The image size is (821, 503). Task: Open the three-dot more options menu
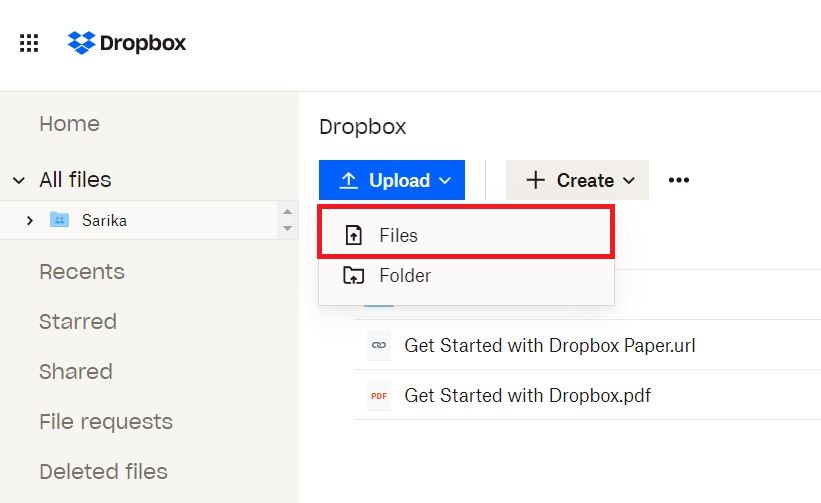pyautogui.click(x=679, y=180)
